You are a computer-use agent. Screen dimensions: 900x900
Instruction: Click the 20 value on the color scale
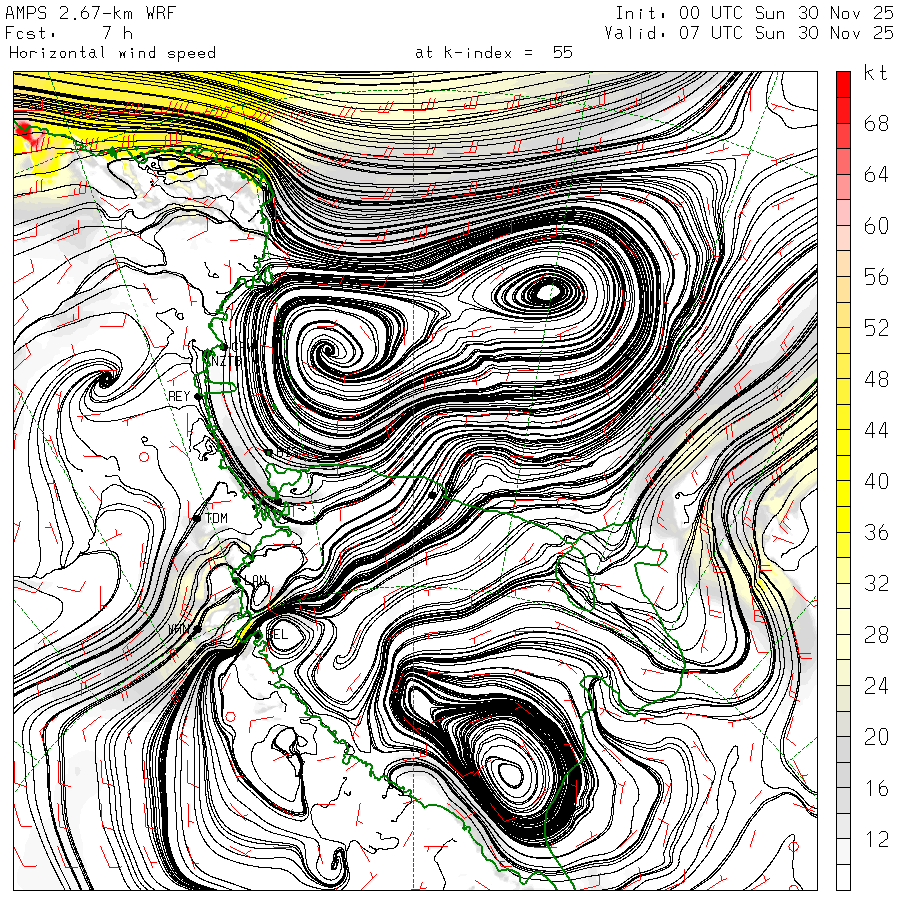tap(876, 736)
